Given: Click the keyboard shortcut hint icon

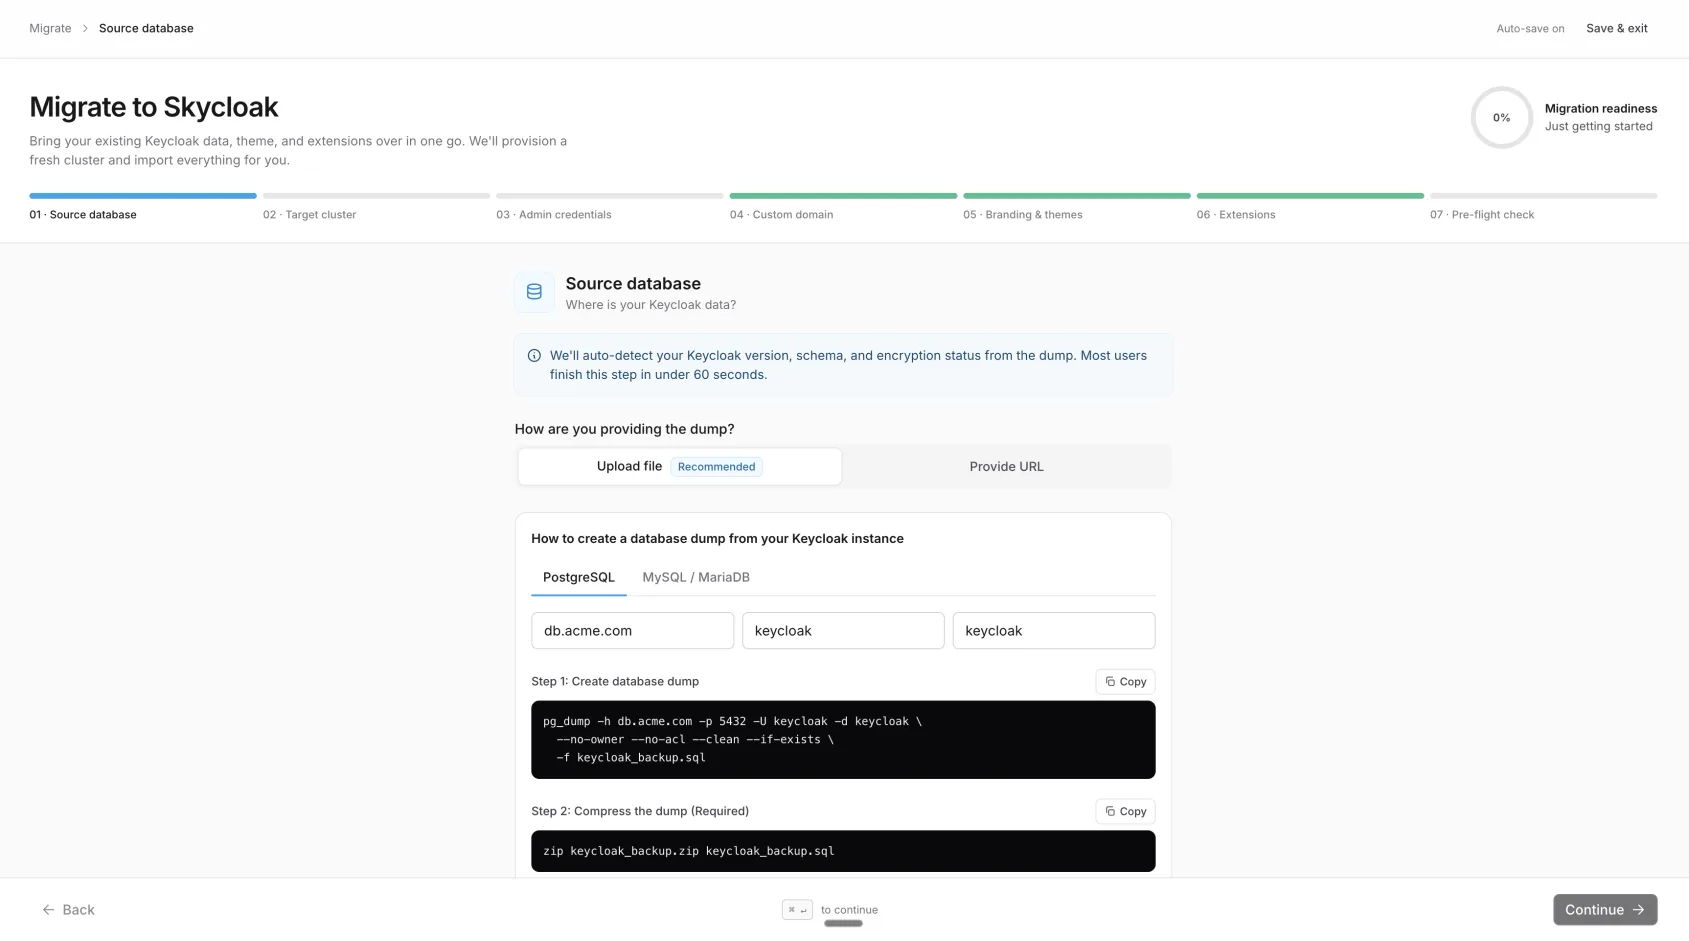Looking at the screenshot, I should pyautogui.click(x=797, y=909).
